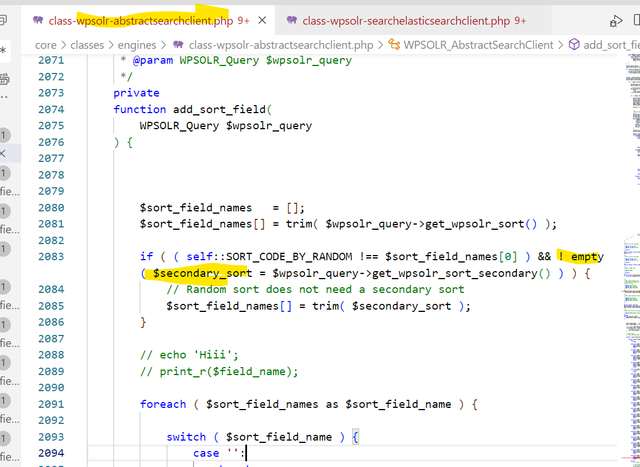This screenshot has width=640, height=467.
Task: Click the 'foreach' keyword on line 2091
Action: 163,404
